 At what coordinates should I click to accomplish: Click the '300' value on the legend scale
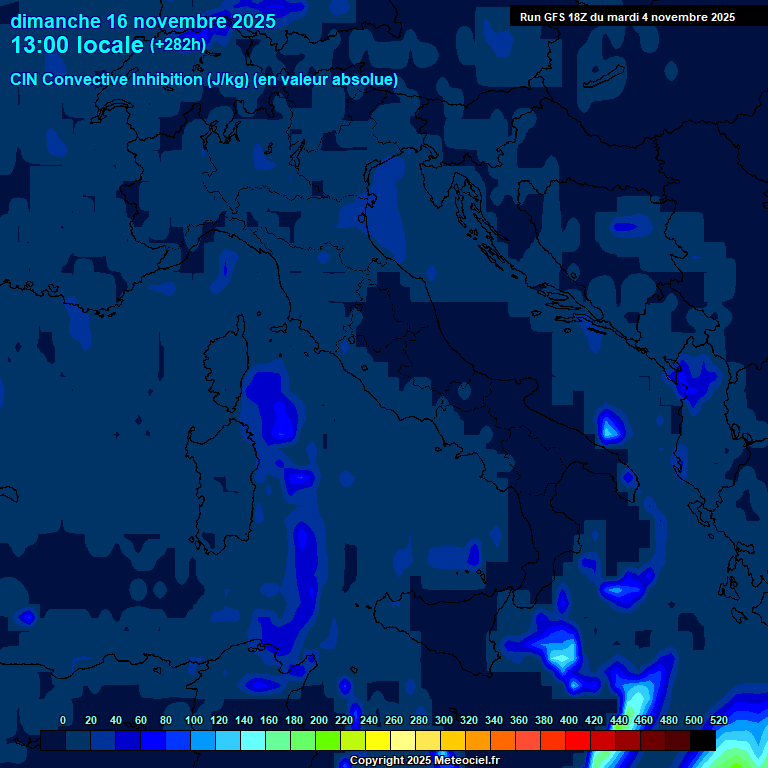point(443,720)
